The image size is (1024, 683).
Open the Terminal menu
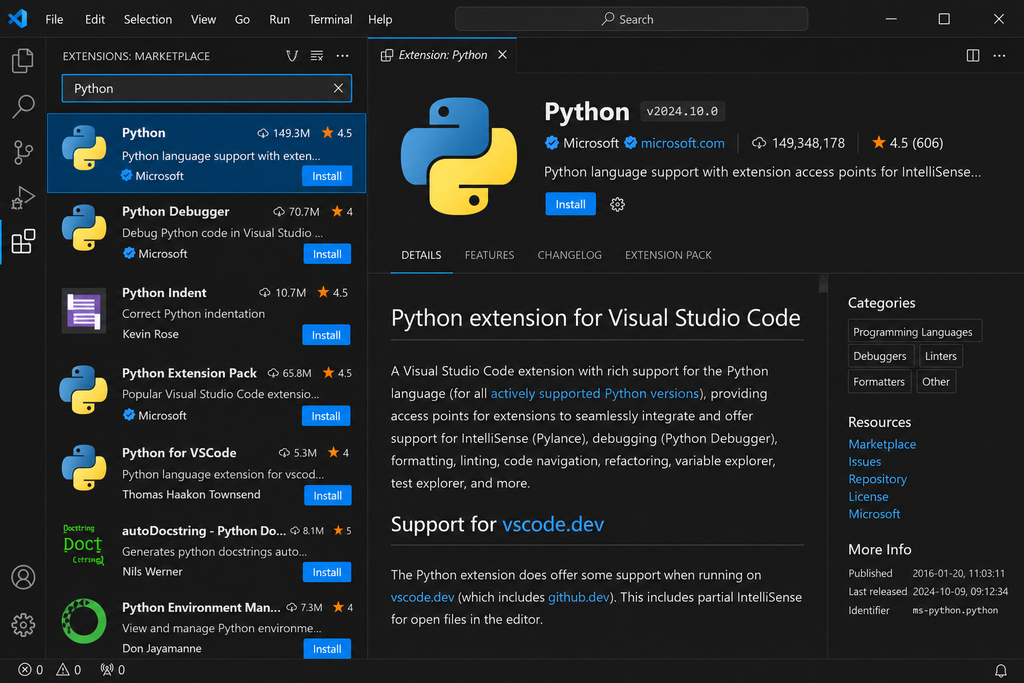click(330, 20)
